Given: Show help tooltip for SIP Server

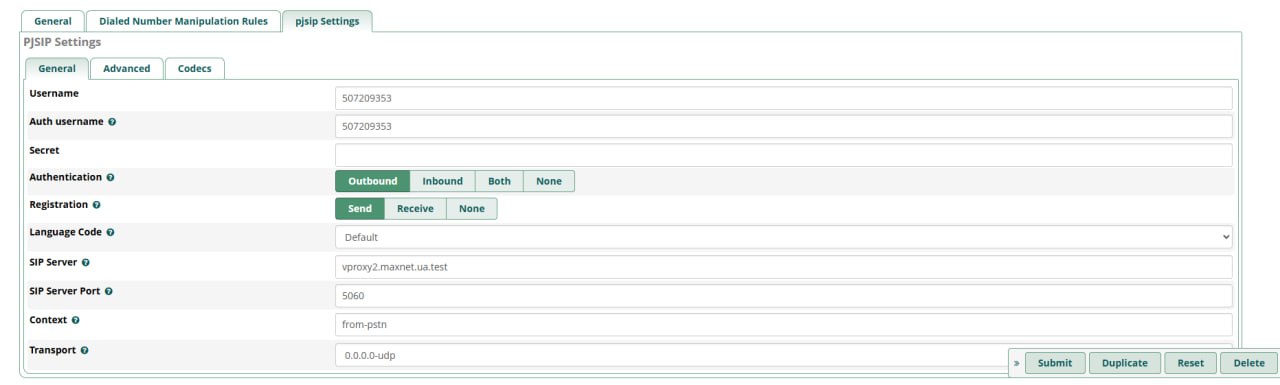Looking at the screenshot, I should click(x=86, y=263).
